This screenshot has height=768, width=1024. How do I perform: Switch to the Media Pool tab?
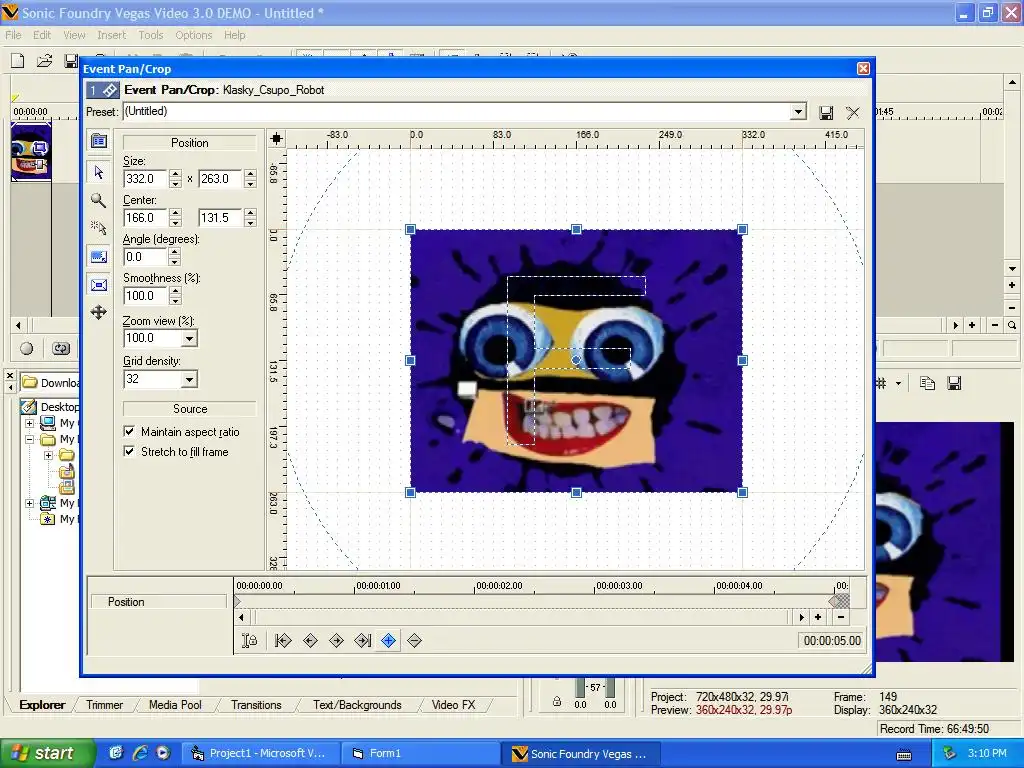175,705
